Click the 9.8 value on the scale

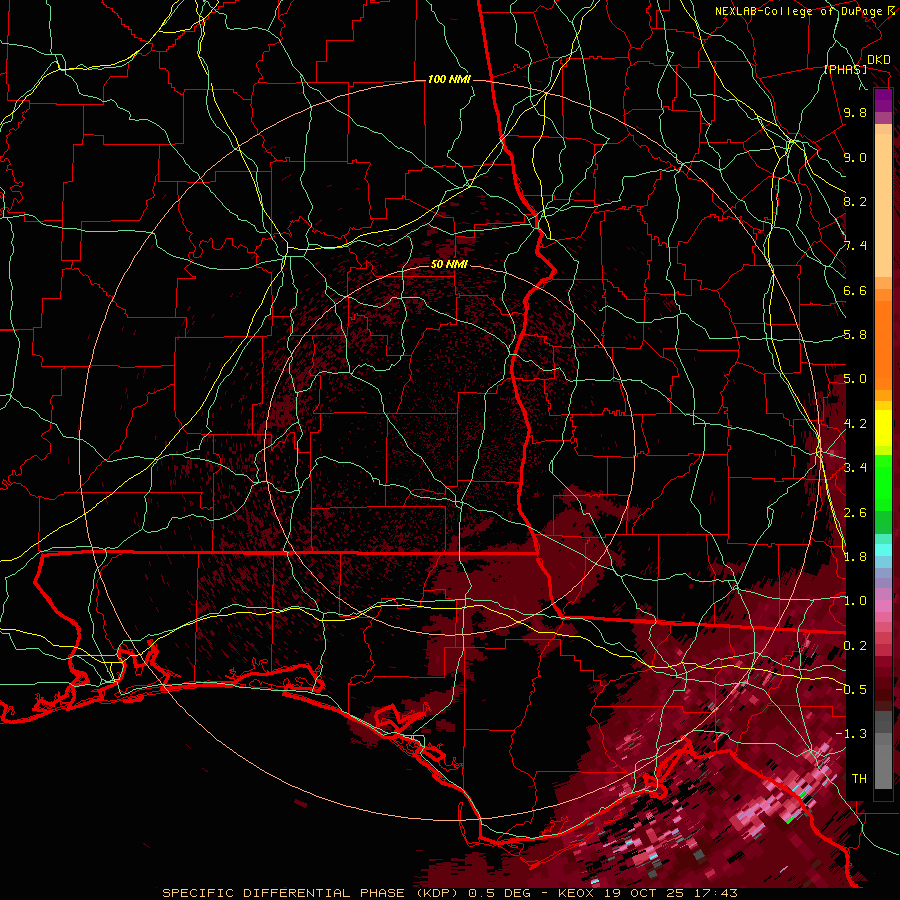[855, 113]
